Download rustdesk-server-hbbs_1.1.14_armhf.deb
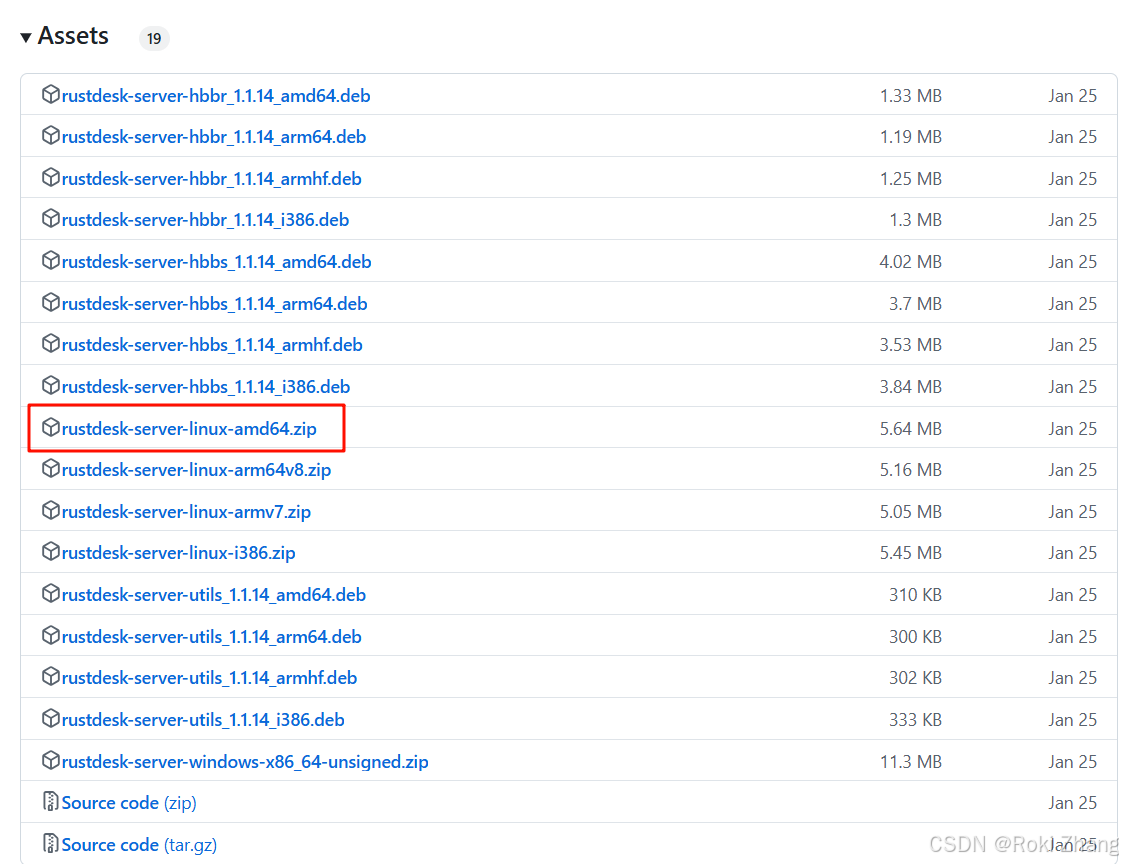 point(212,345)
